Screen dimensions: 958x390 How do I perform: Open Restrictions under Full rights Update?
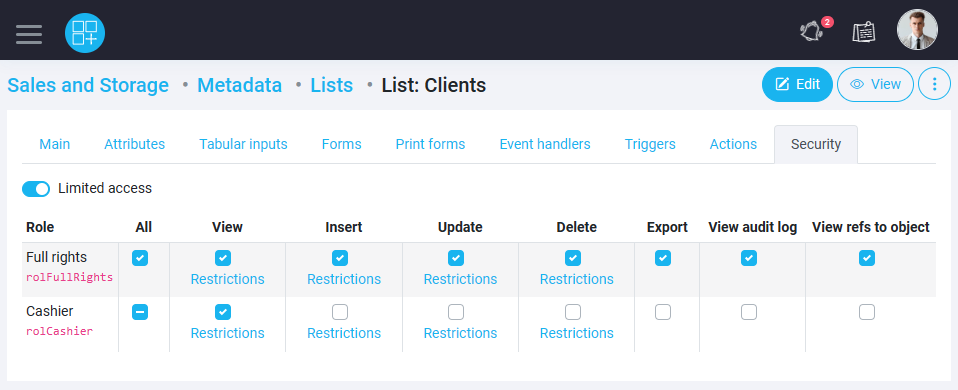coord(460,279)
